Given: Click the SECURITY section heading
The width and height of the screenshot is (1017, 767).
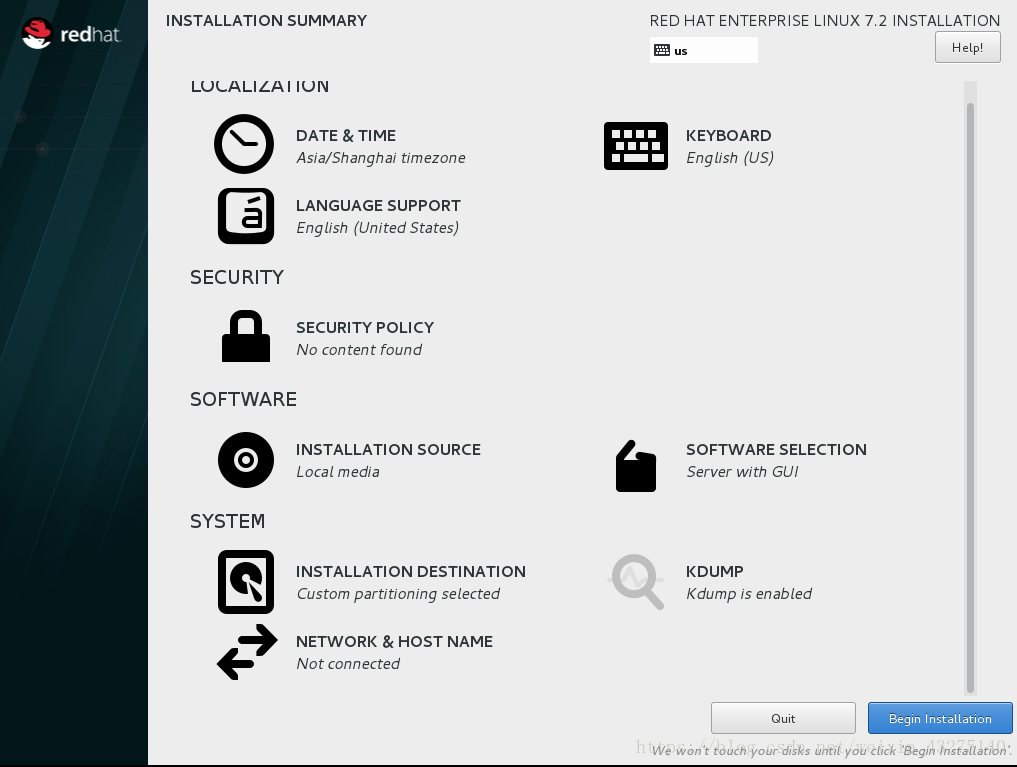Looking at the screenshot, I should [237, 277].
